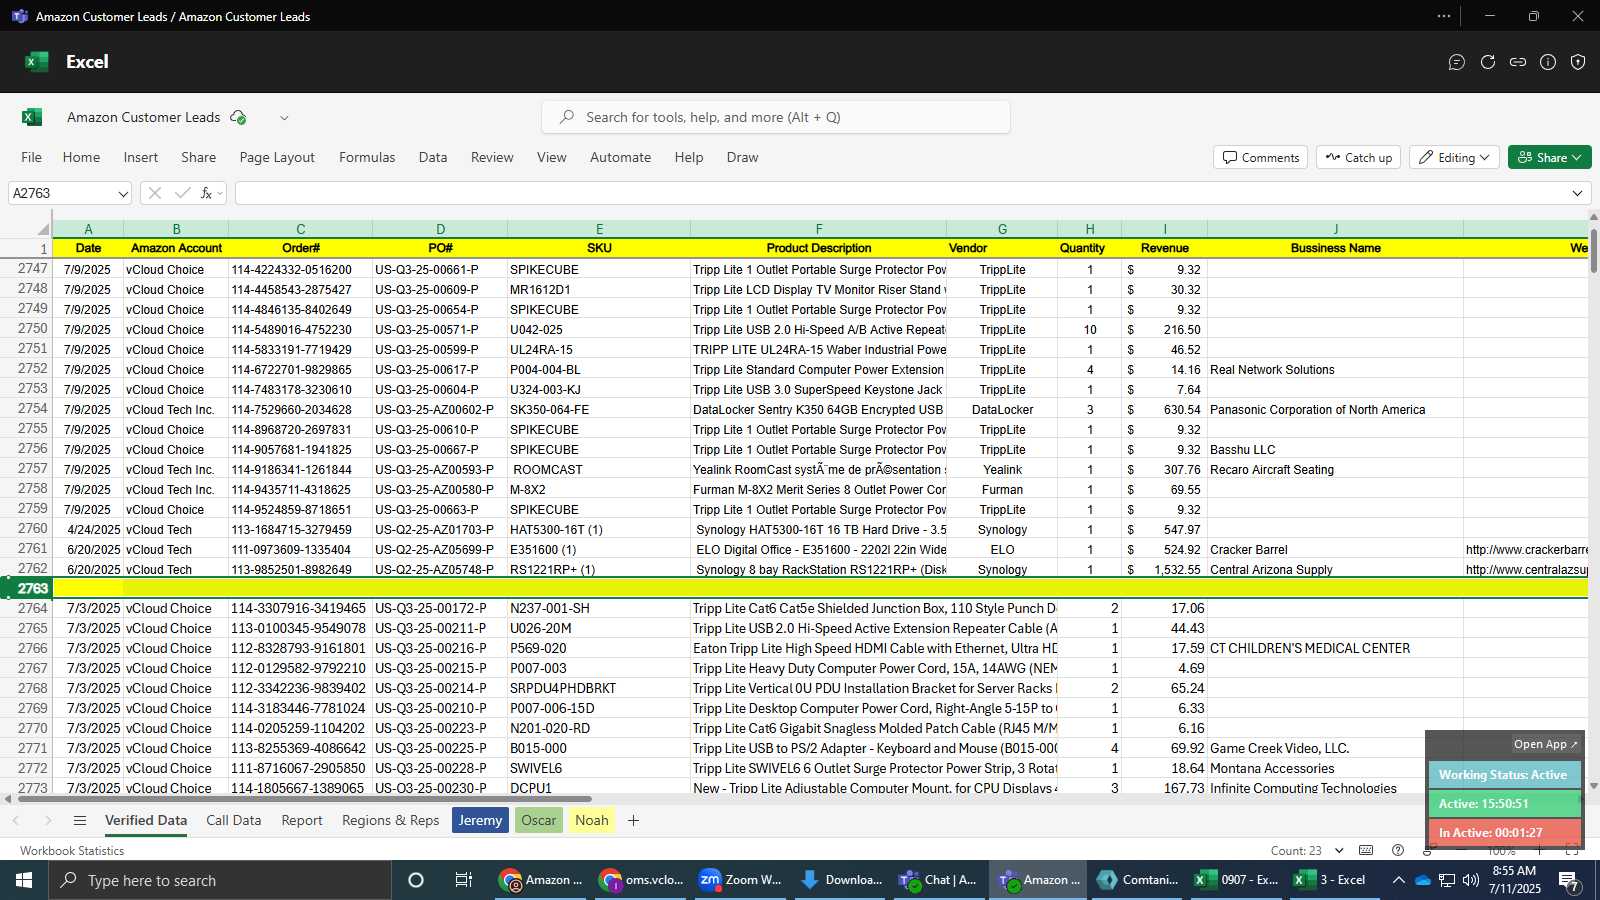Click Open App in tracker widget
Screen dimensions: 1600x900
click(x=1545, y=744)
